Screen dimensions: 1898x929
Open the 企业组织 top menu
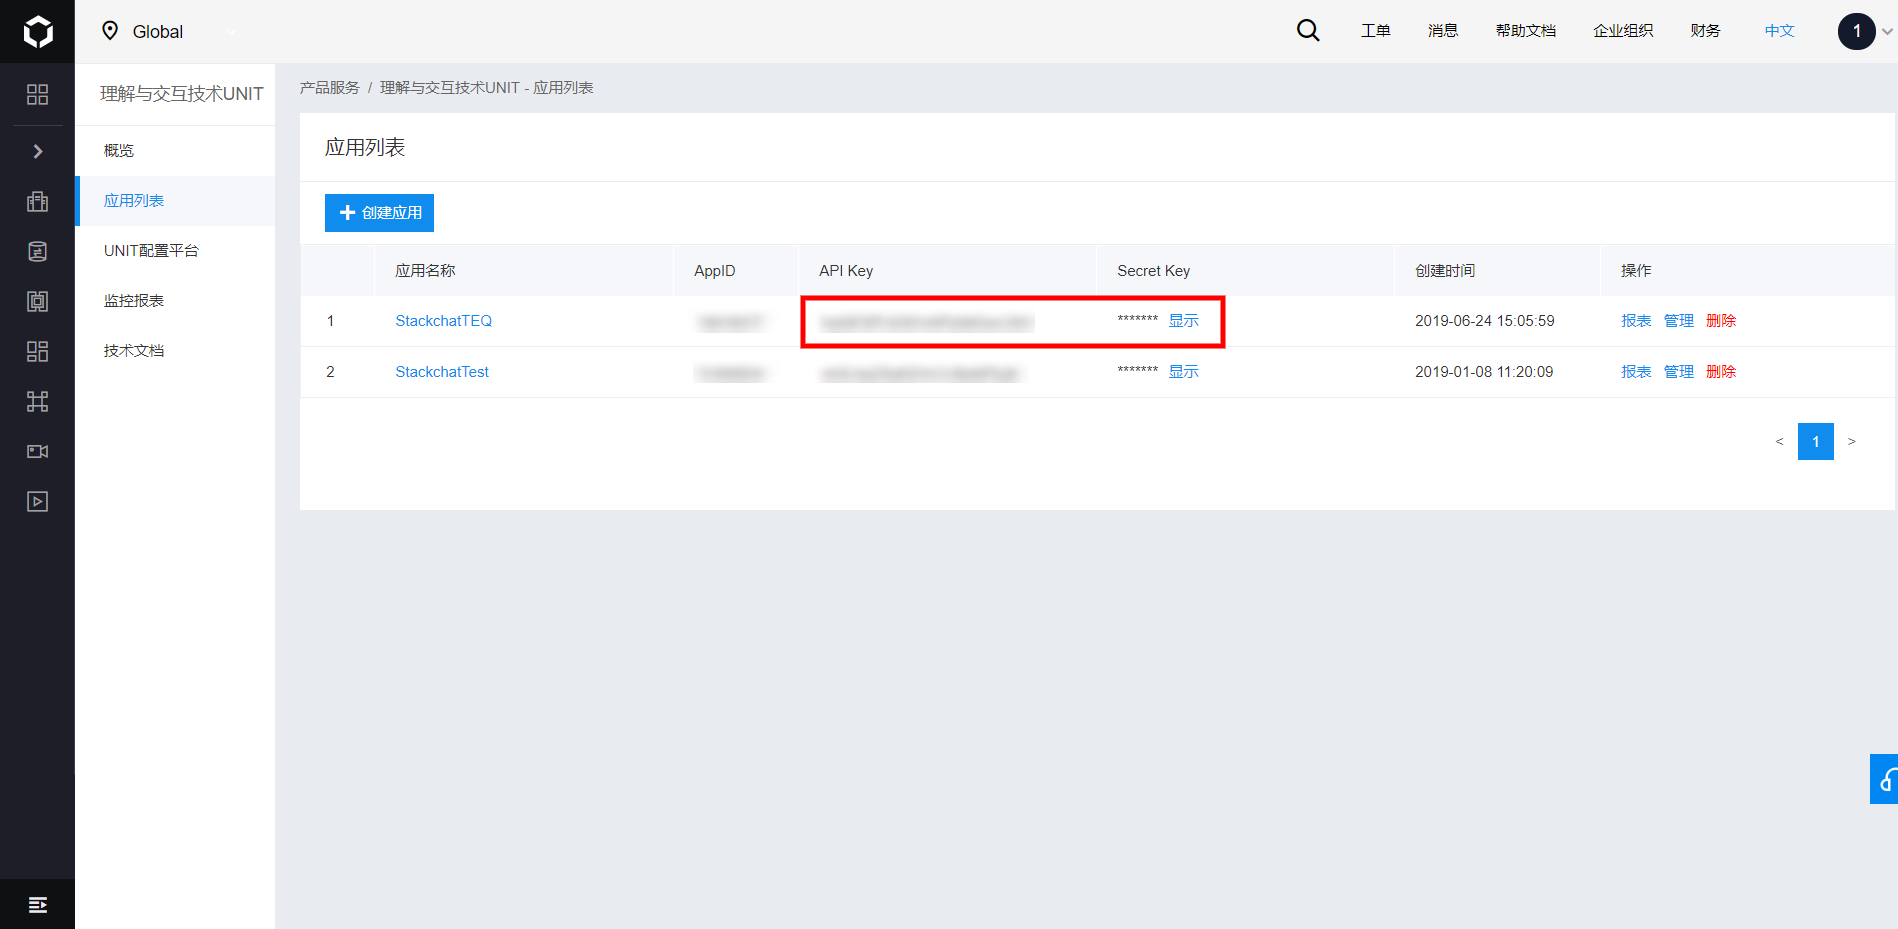click(x=1623, y=31)
